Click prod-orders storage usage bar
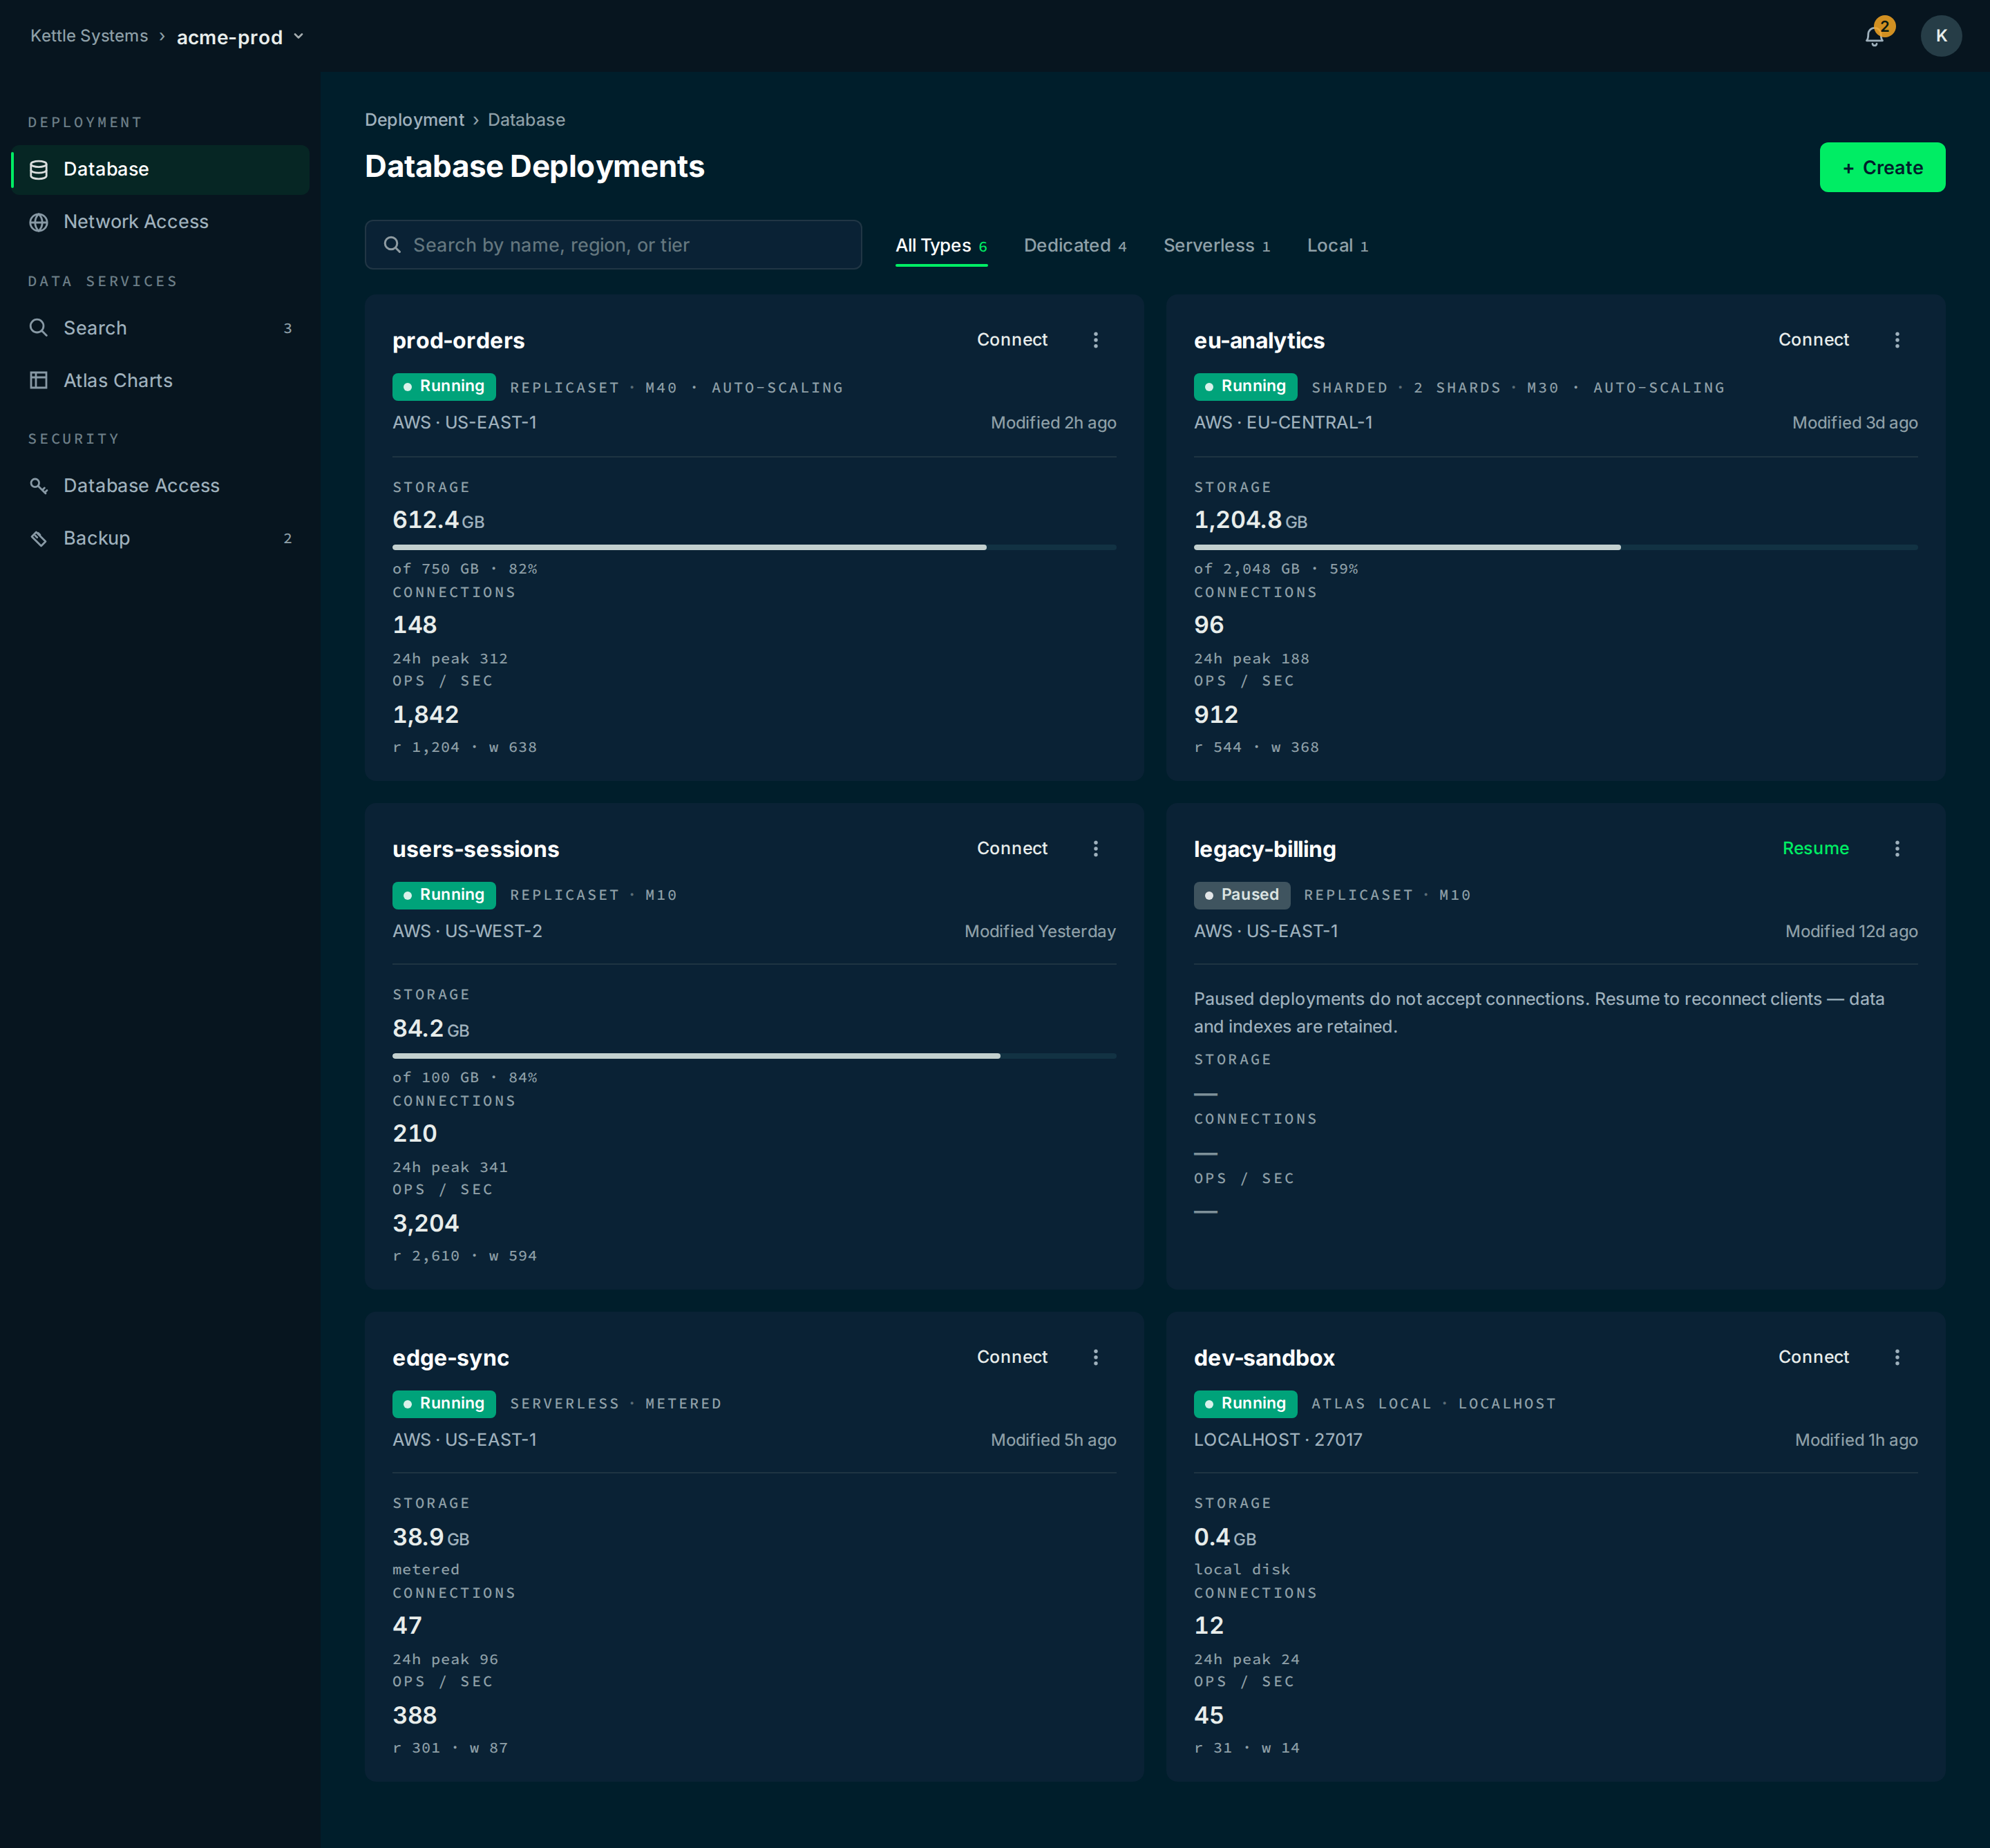This screenshot has height=1848, width=1990. pos(754,547)
